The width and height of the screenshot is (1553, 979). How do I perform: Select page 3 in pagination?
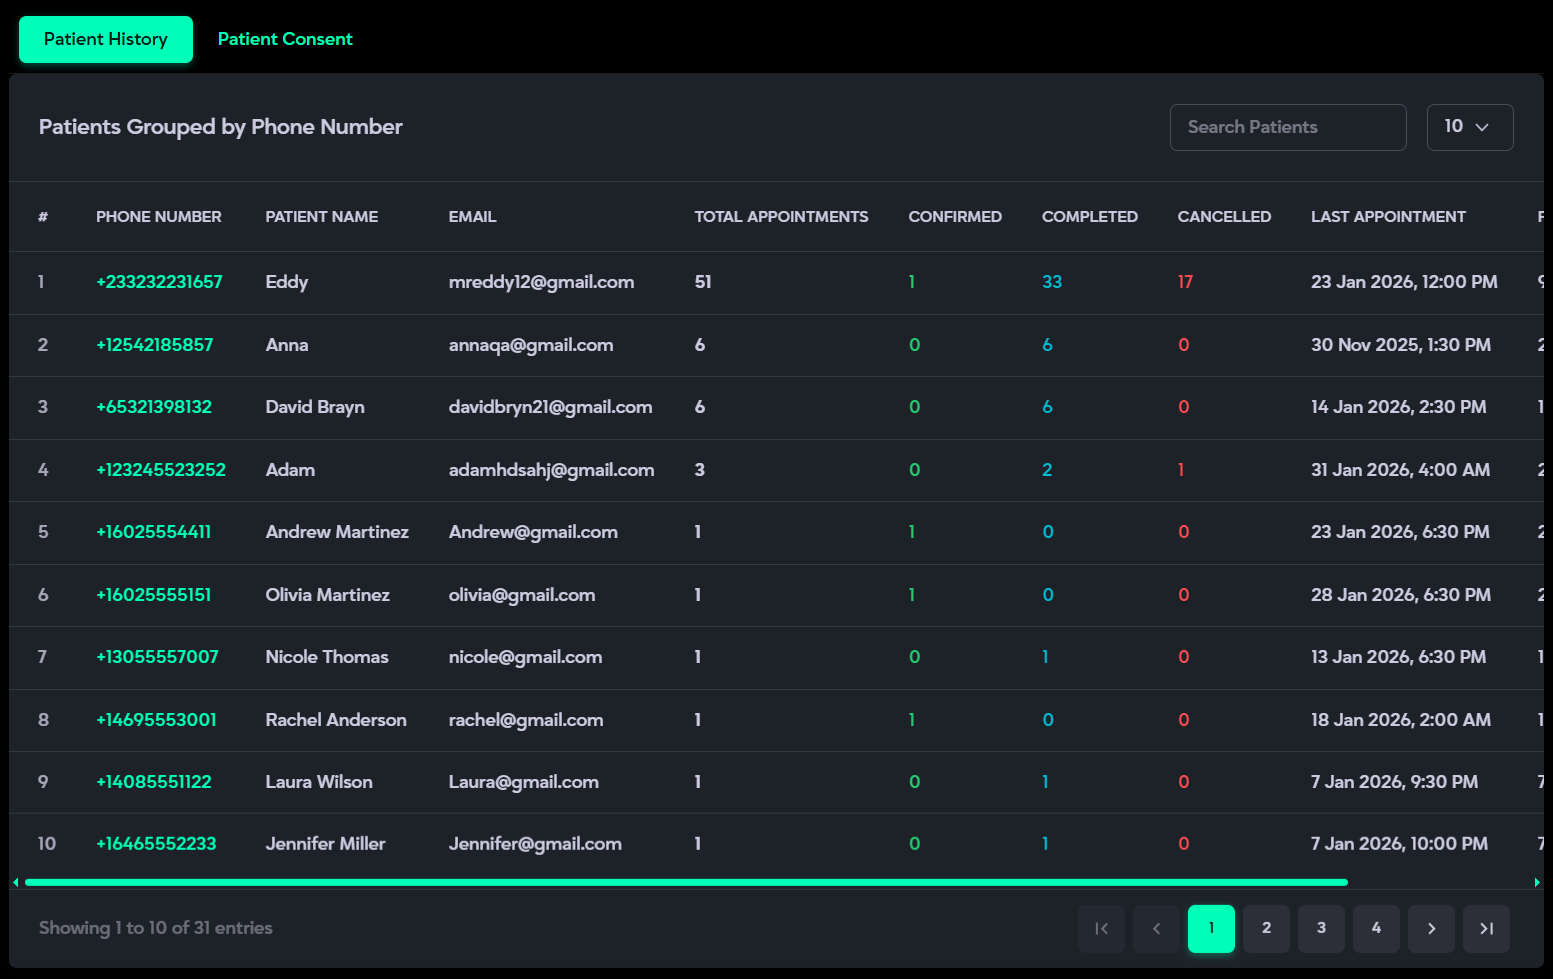coord(1321,928)
